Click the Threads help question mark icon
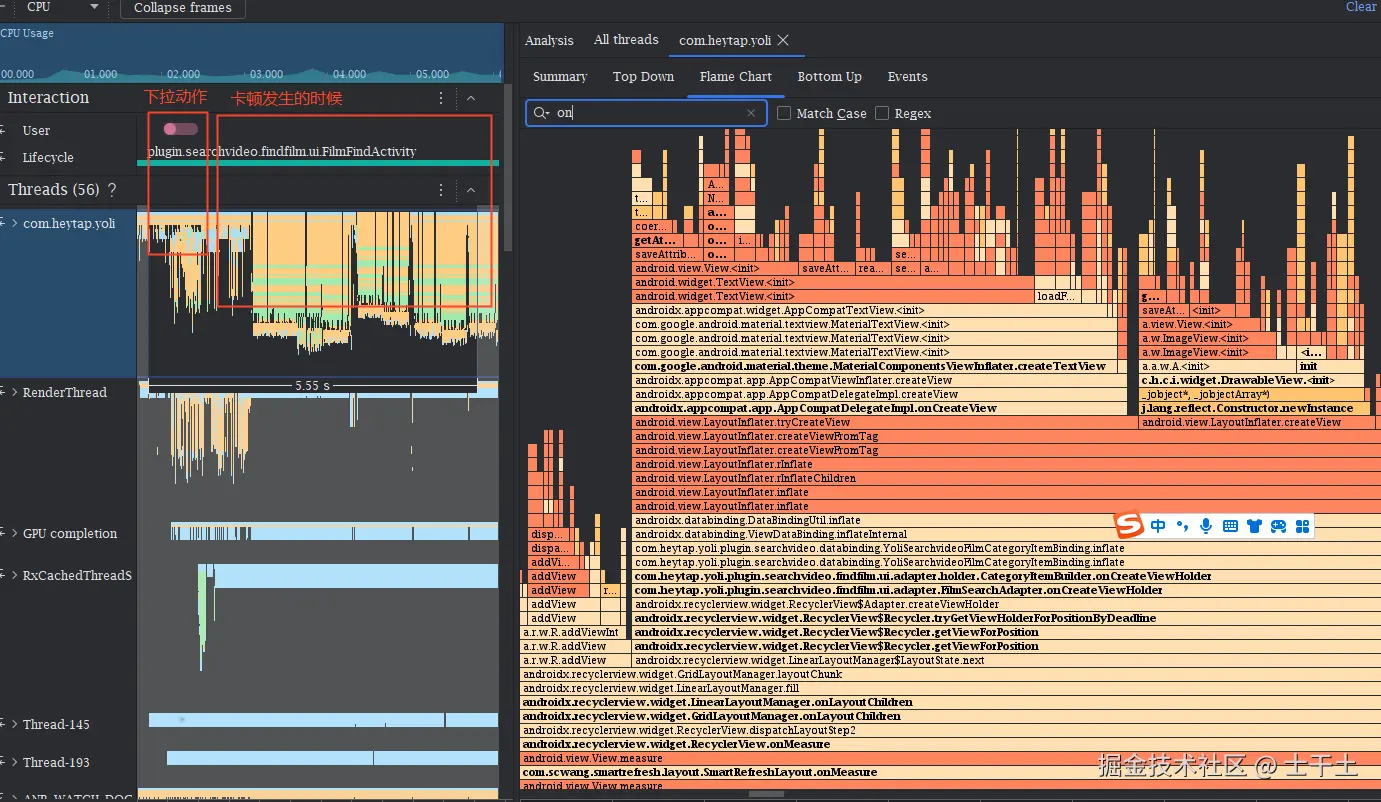1381x802 pixels. coord(112,190)
